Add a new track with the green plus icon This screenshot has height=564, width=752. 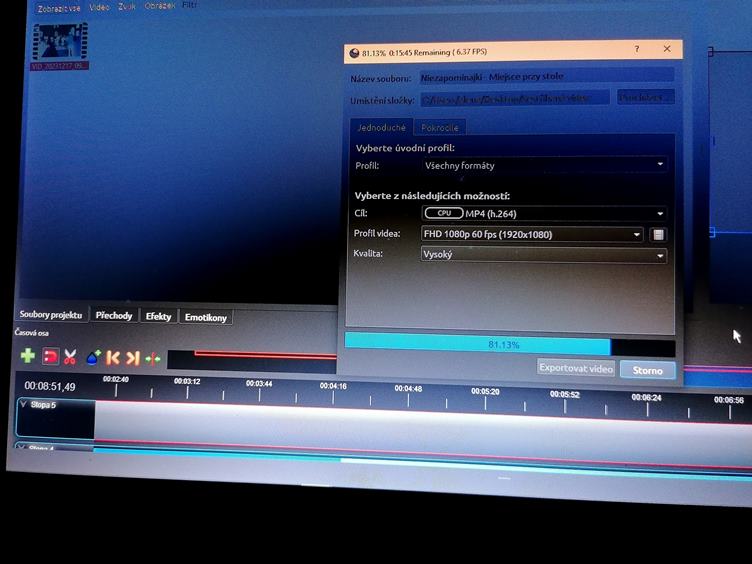(28, 356)
